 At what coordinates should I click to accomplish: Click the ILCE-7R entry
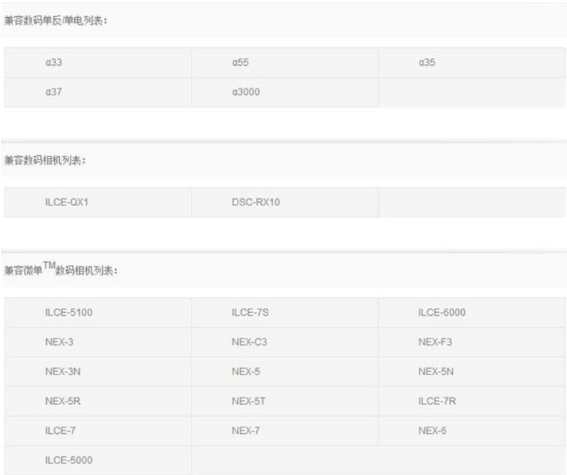[x=471, y=402]
